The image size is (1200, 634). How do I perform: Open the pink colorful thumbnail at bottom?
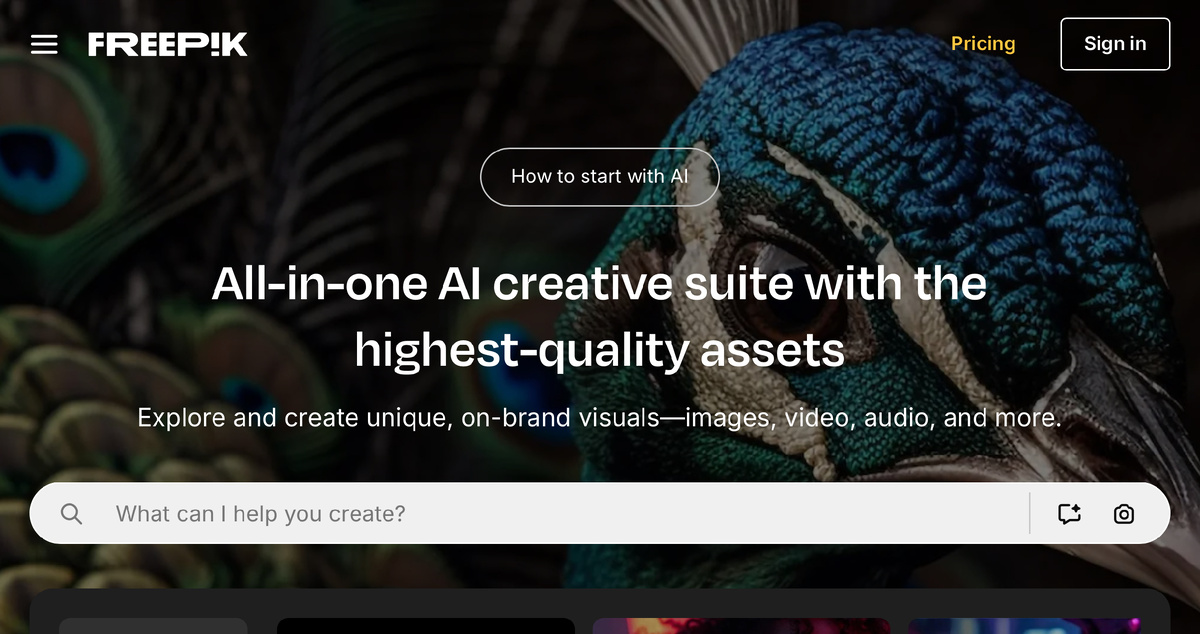(741, 626)
